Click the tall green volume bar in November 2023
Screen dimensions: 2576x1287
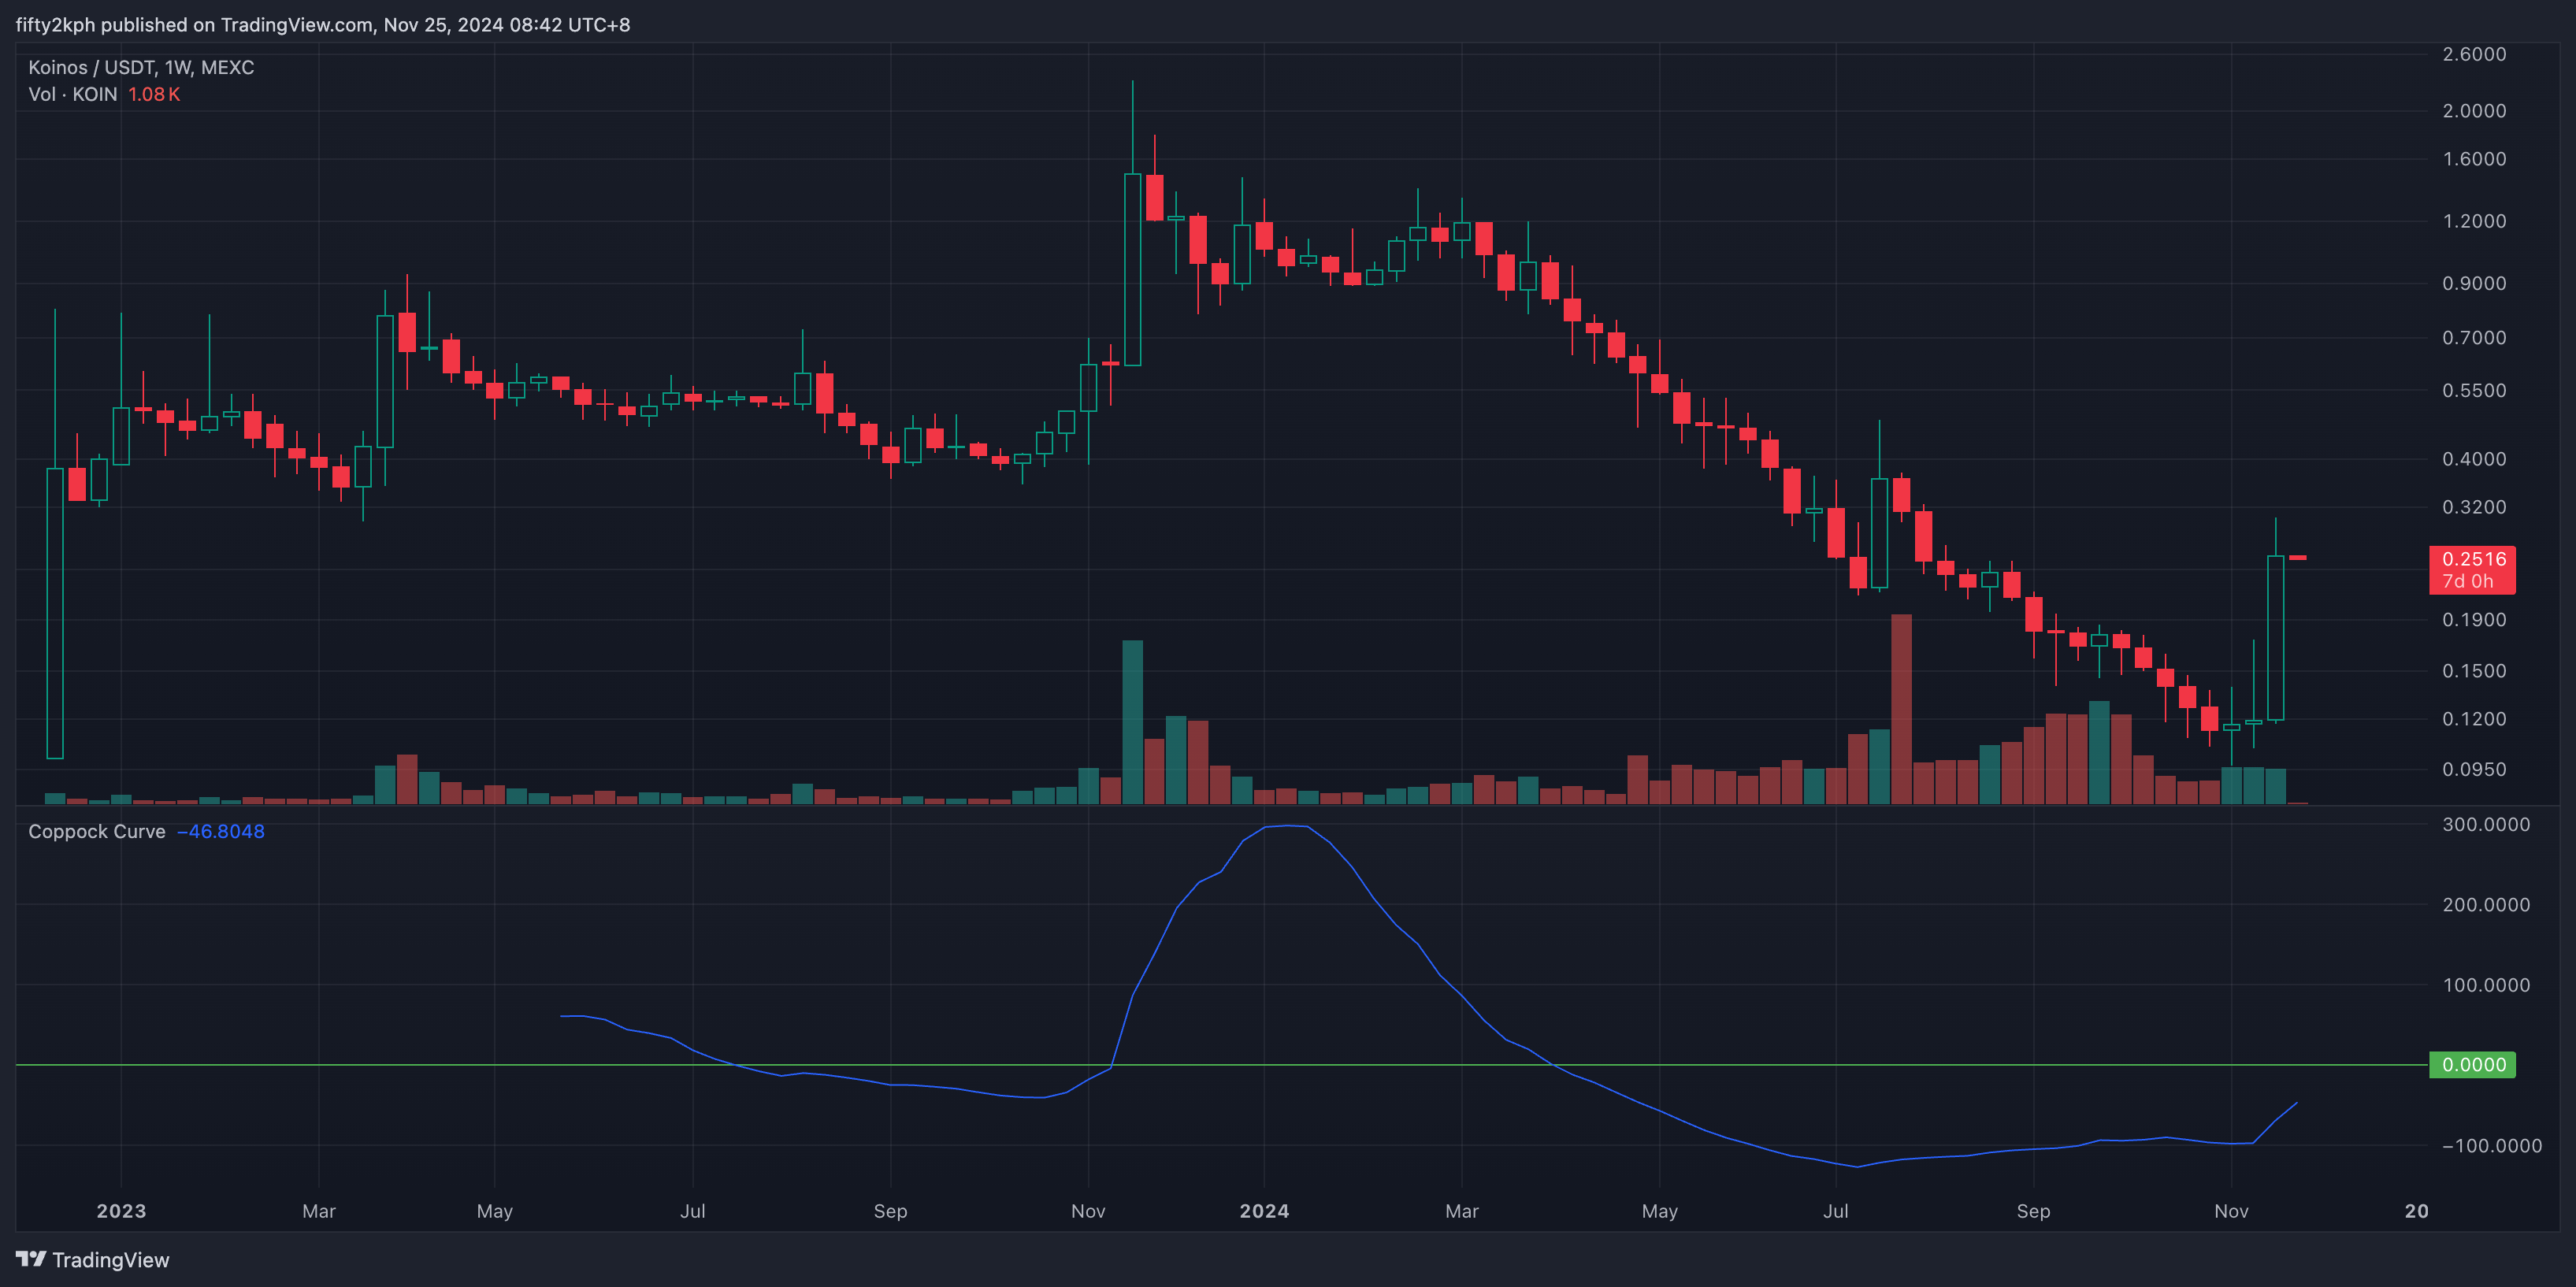tap(1132, 722)
